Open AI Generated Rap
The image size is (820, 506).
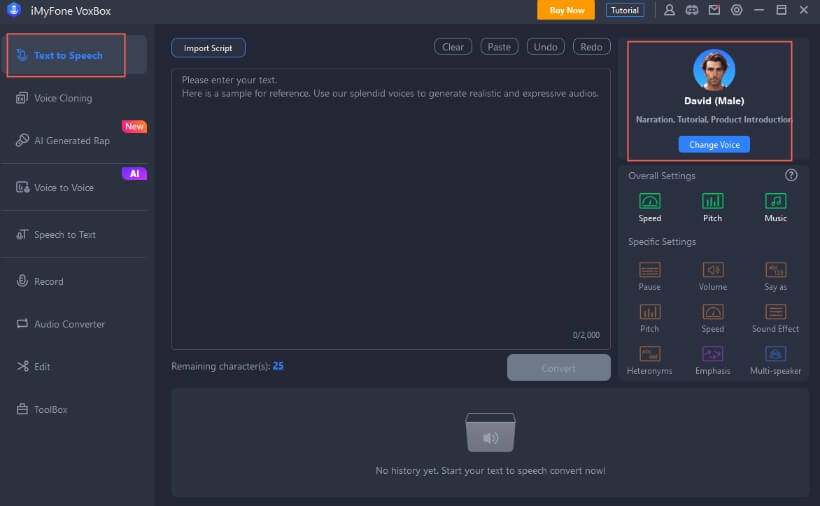pos(72,141)
